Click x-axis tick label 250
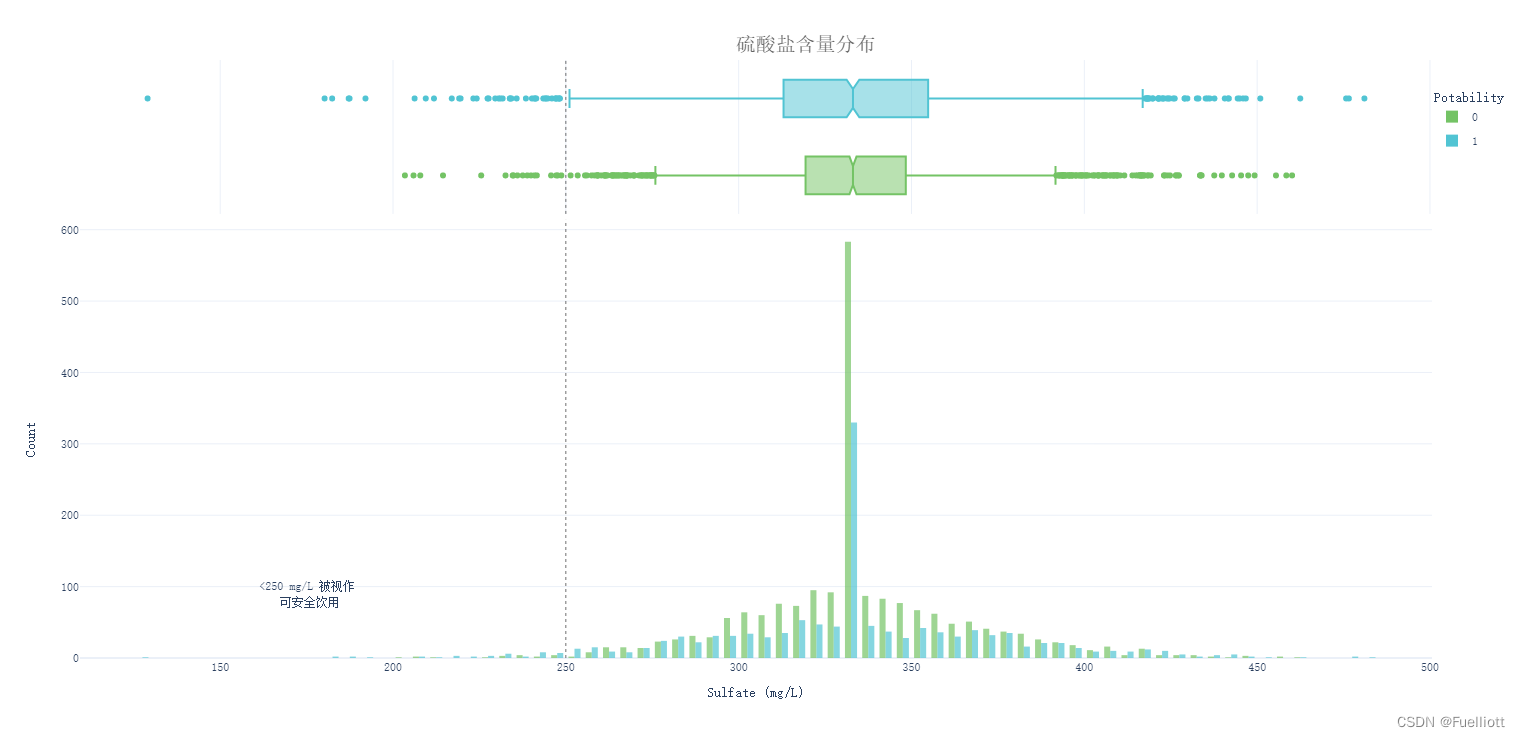The image size is (1520, 737). (566, 667)
